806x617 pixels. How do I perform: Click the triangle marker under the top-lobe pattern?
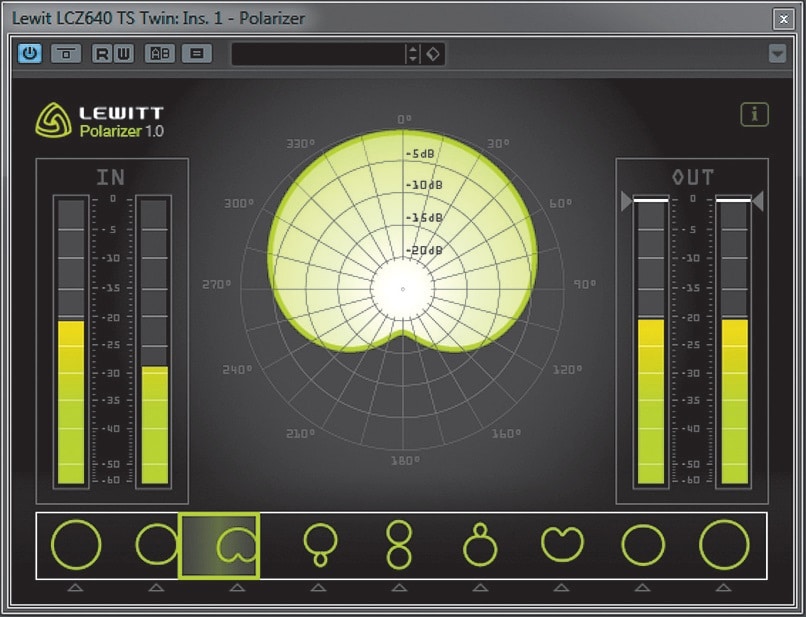click(480, 587)
